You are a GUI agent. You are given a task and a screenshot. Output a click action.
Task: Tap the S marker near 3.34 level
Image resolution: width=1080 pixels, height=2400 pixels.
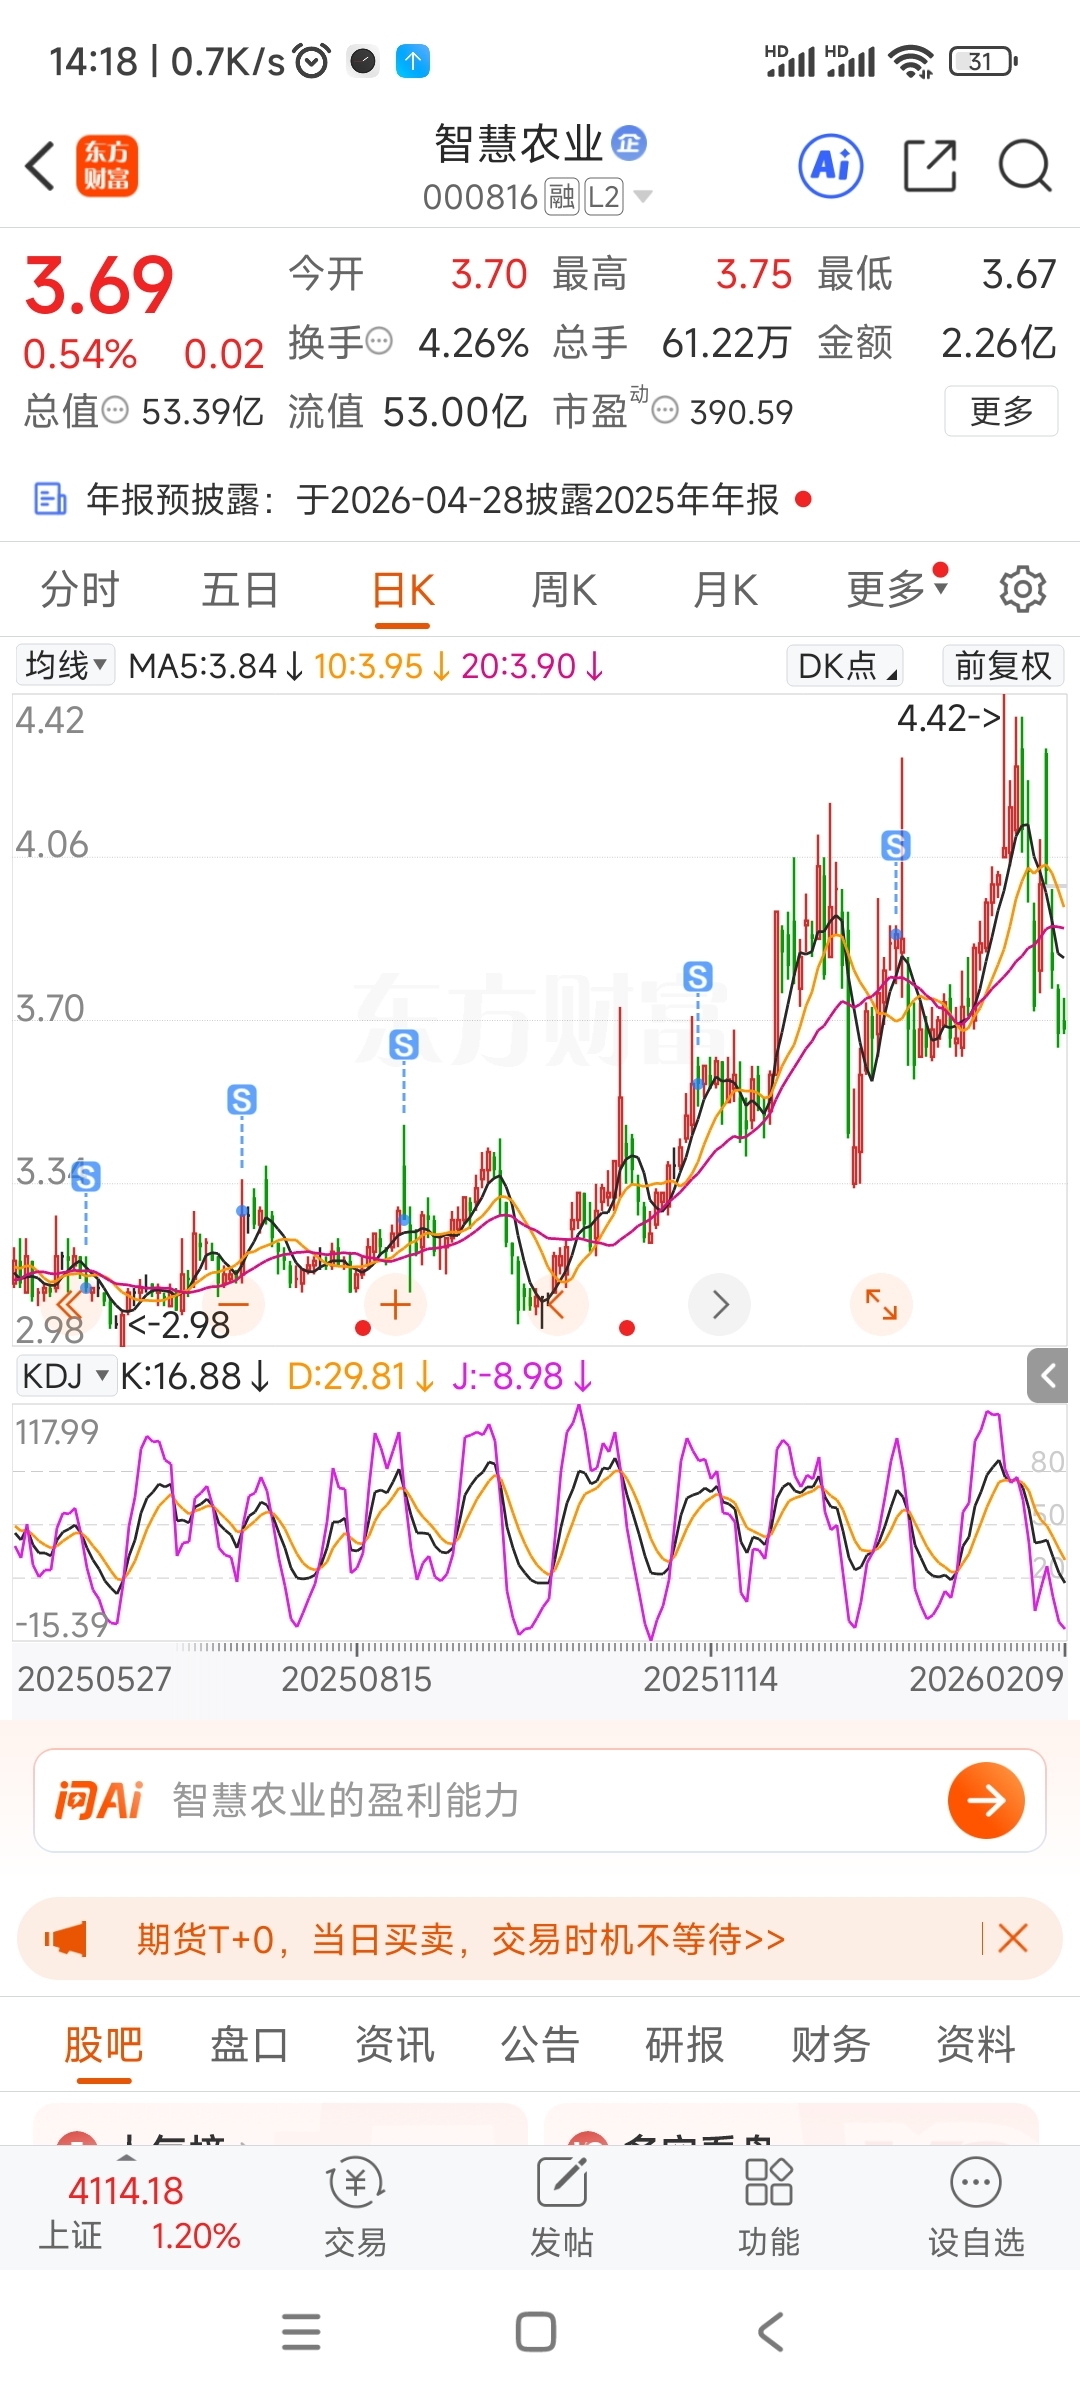click(x=86, y=1176)
